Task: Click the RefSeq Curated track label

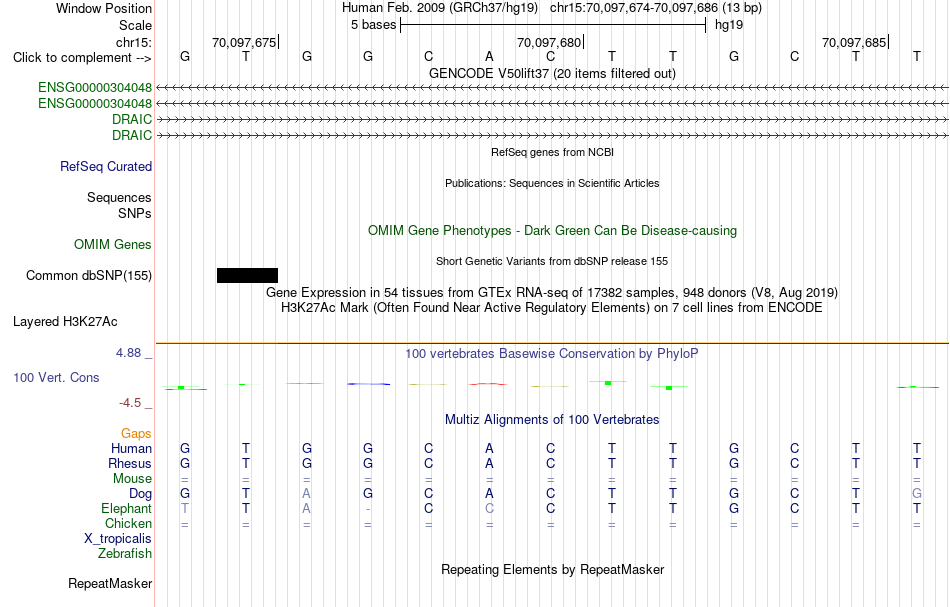Action: [105, 167]
